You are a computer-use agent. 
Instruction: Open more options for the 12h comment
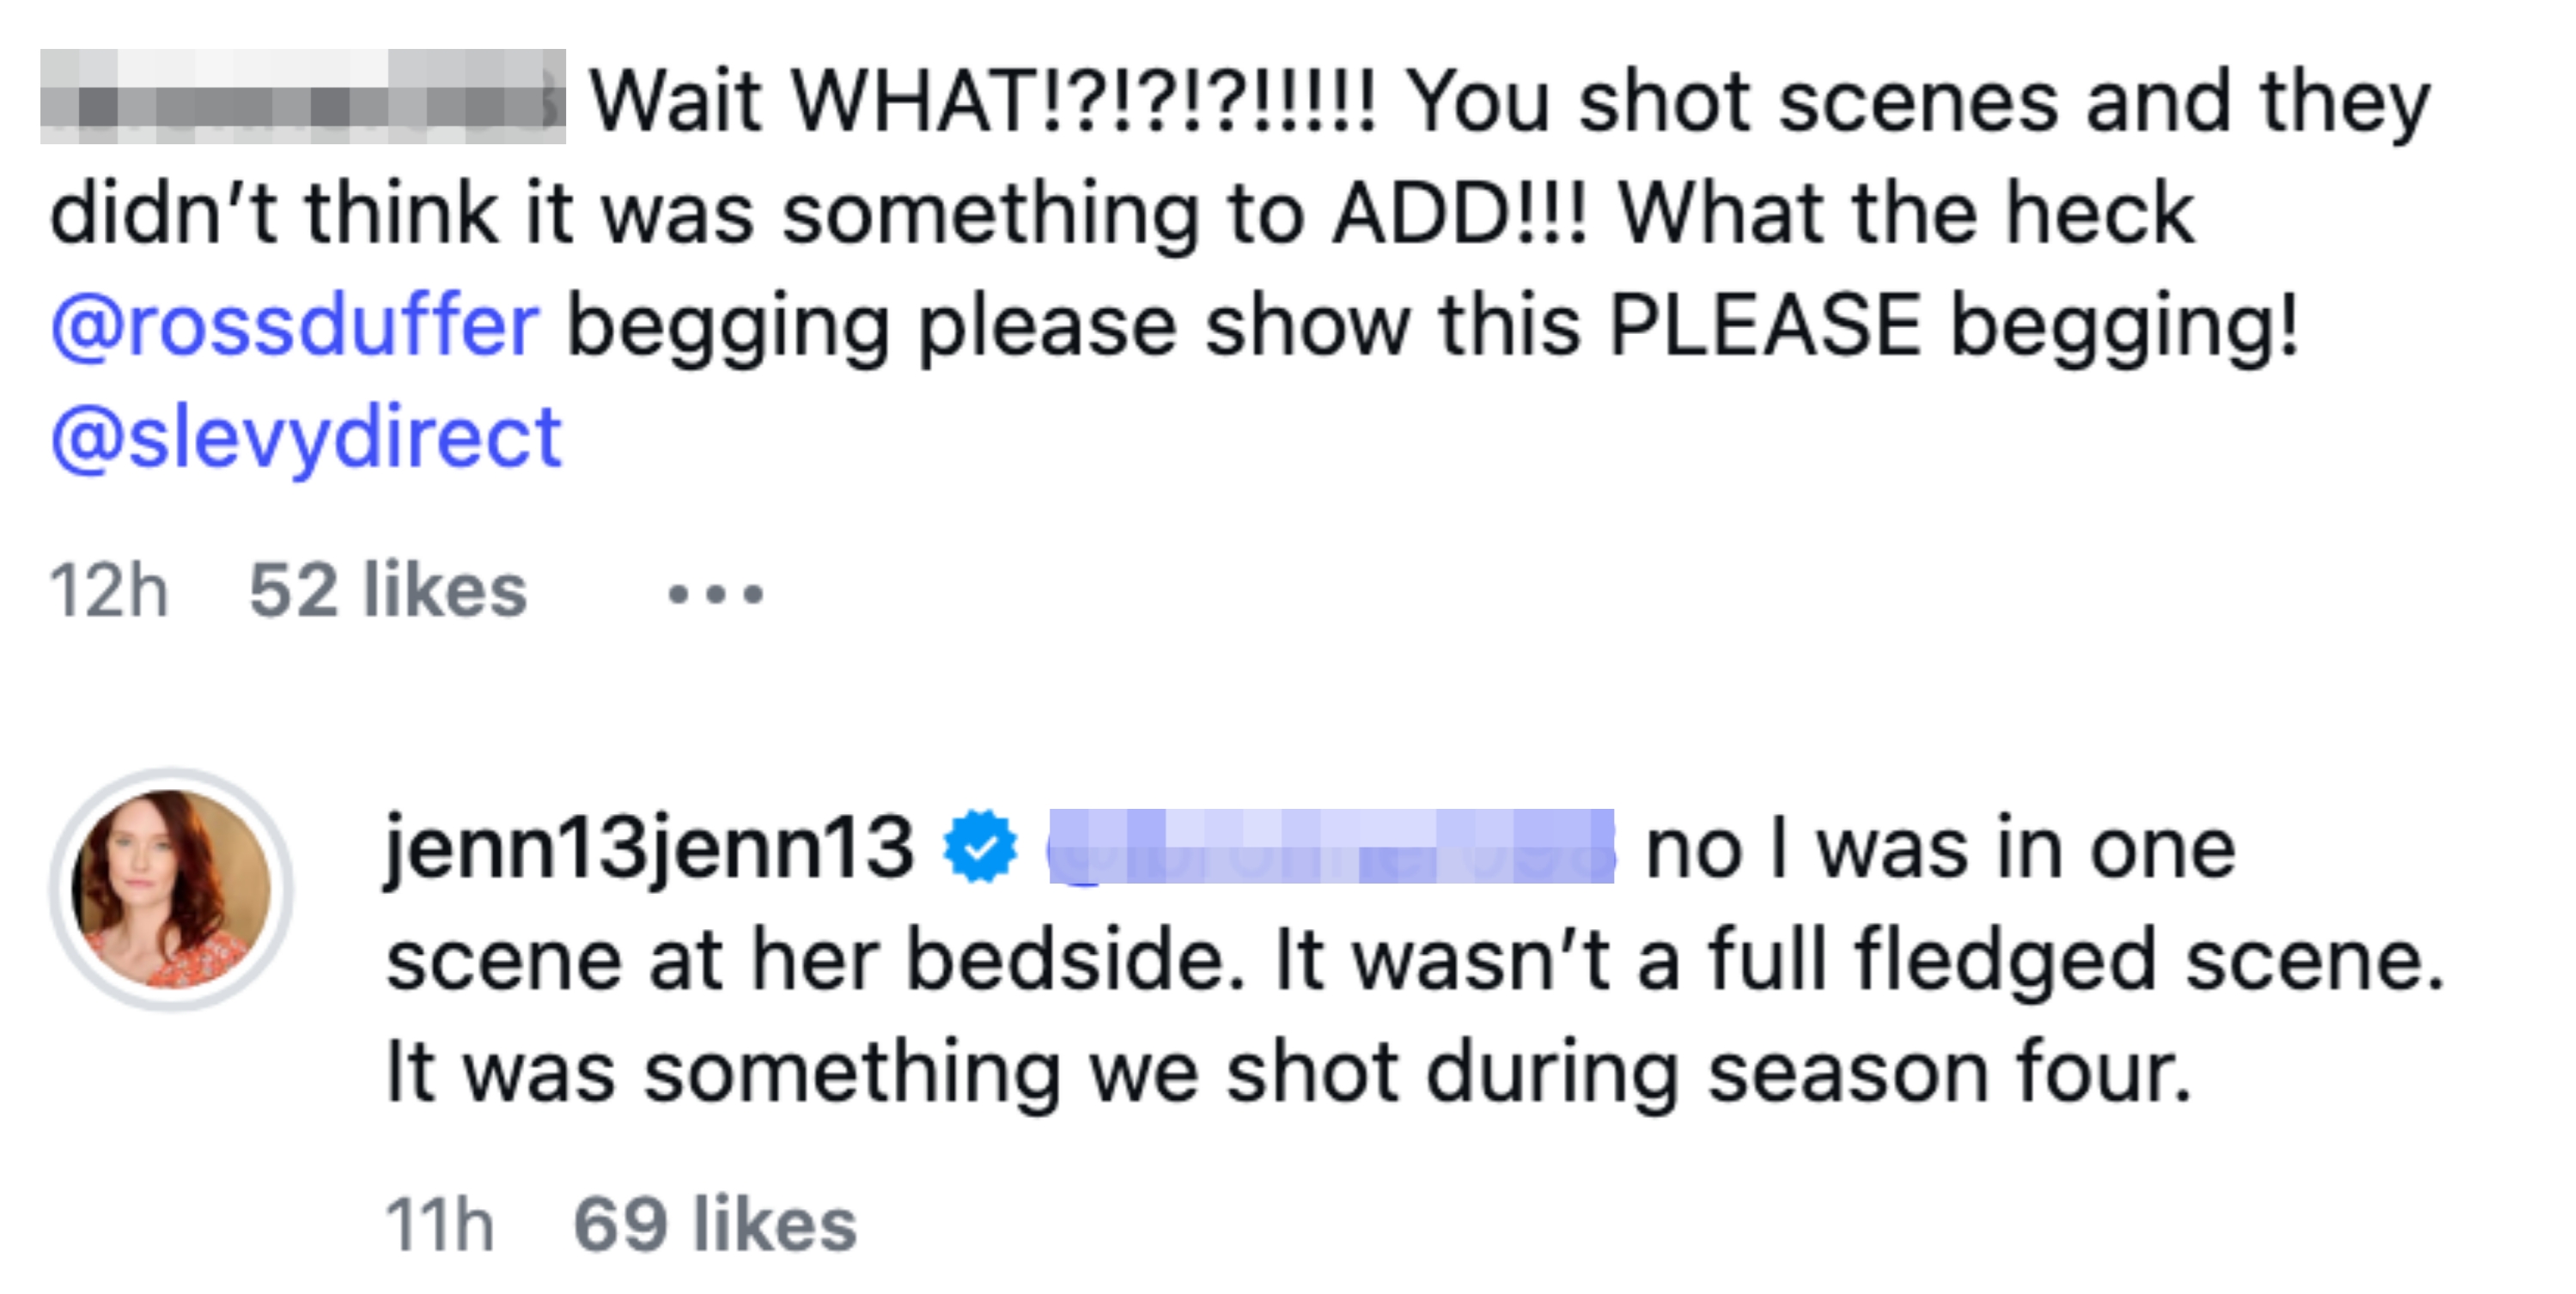715,594
